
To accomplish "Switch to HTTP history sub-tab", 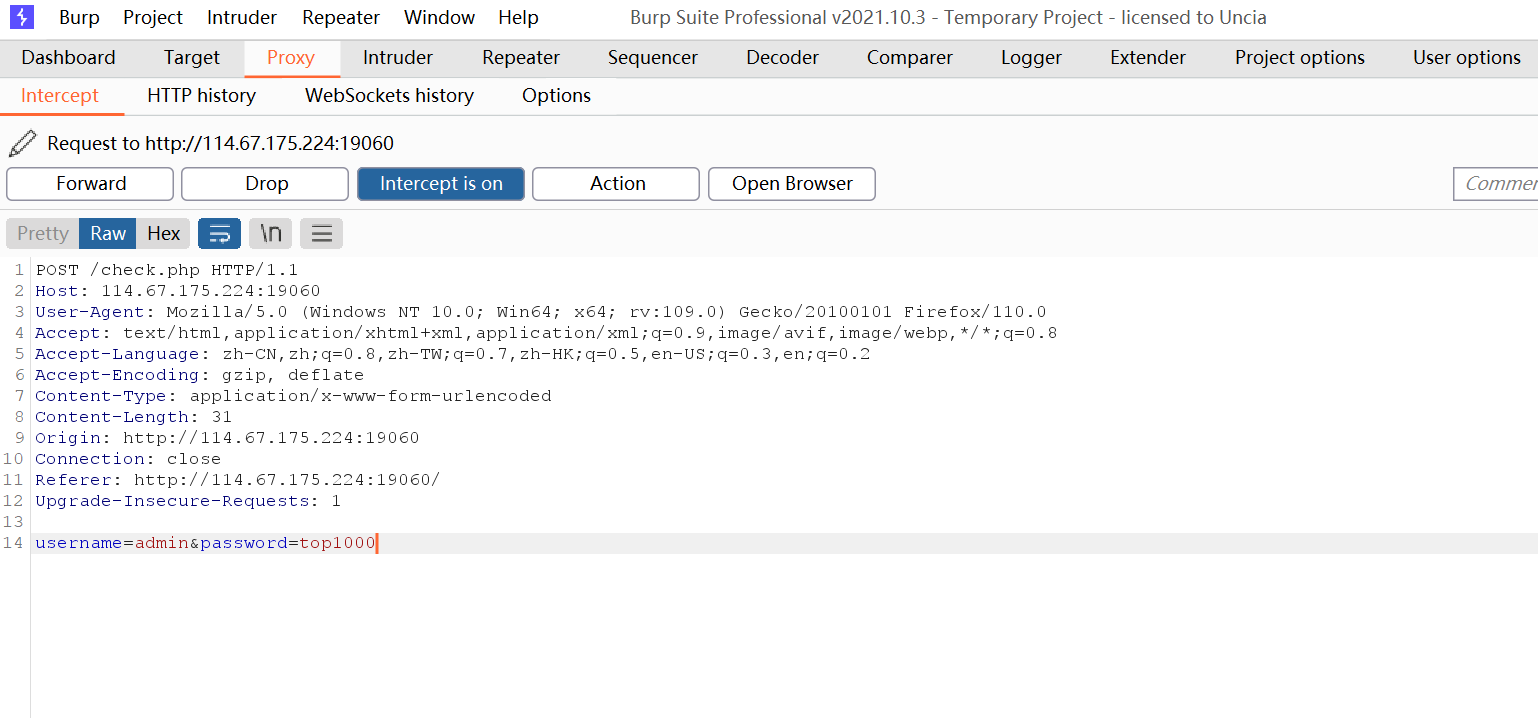I will pos(201,96).
